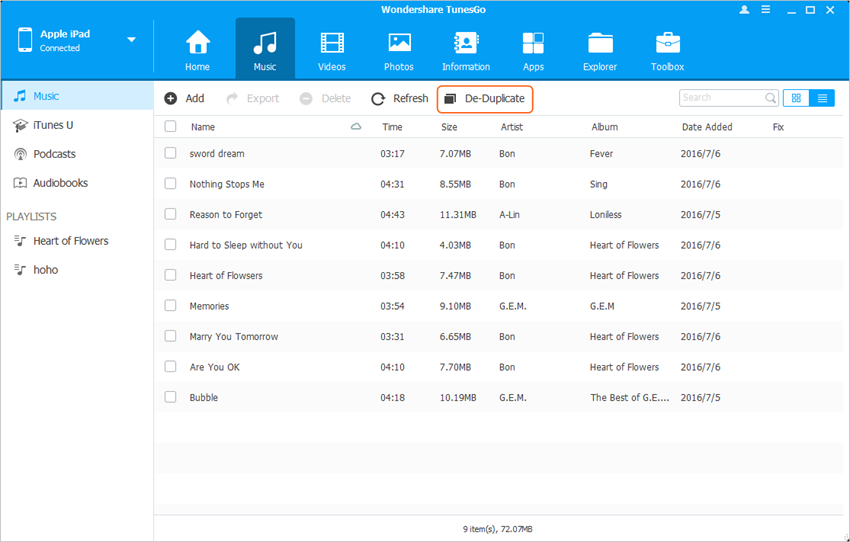
Task: Click inside the Search field
Action: (x=720, y=98)
